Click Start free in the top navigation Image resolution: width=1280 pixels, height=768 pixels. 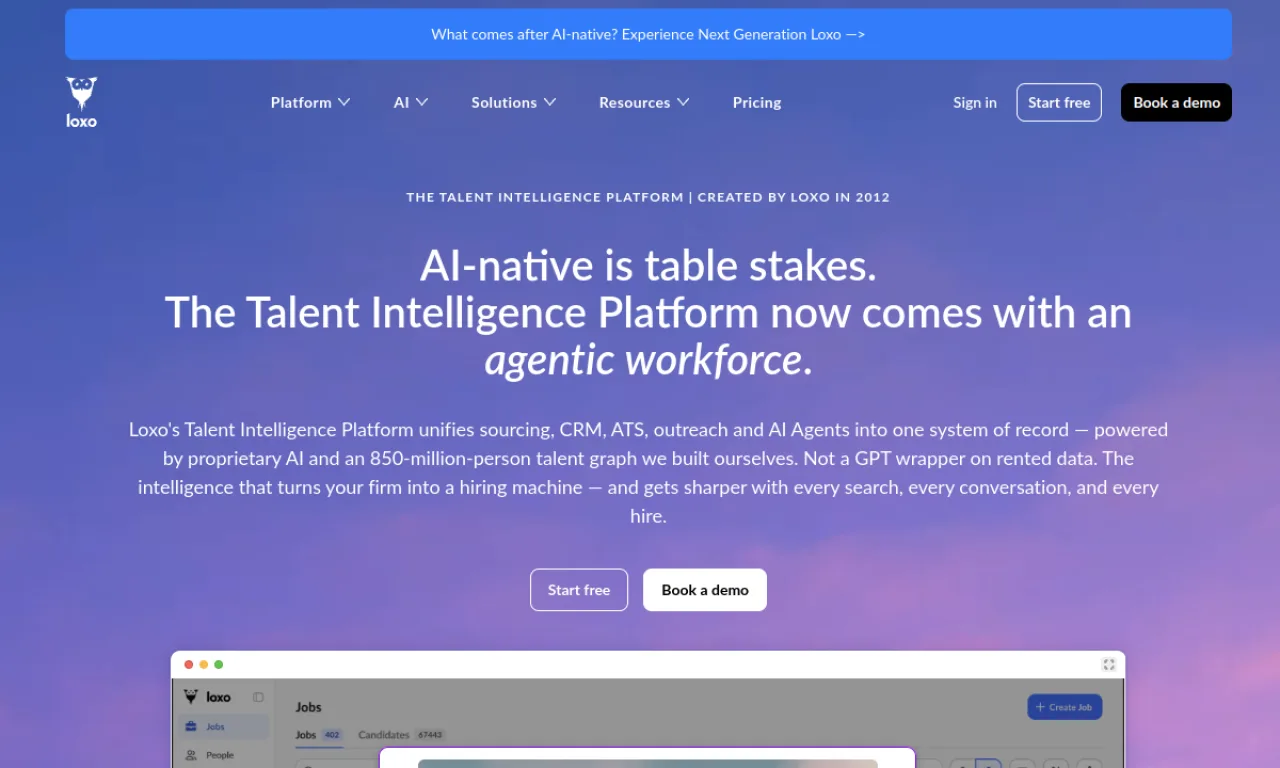pos(1059,102)
